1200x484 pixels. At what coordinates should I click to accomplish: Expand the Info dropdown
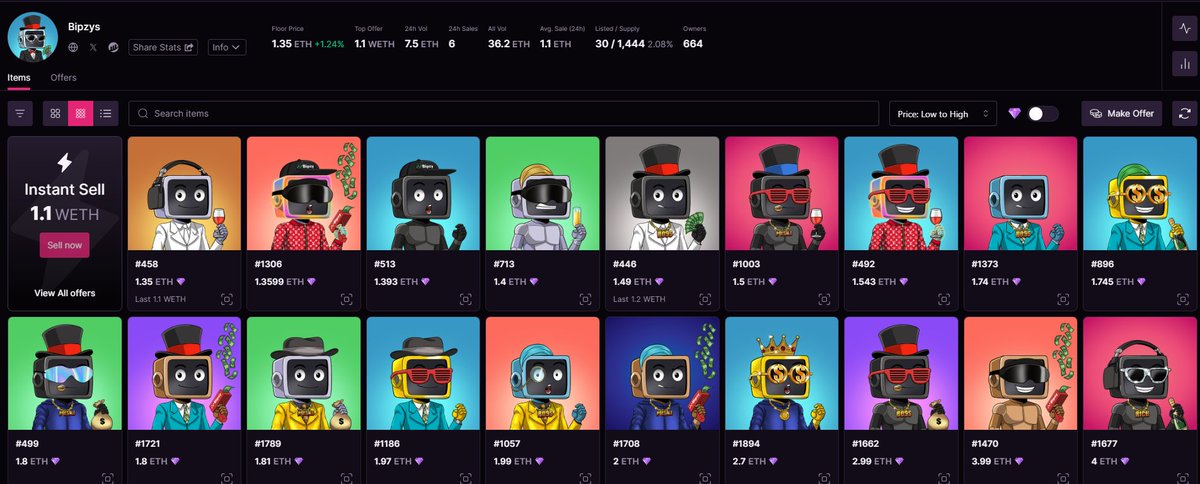pos(227,47)
